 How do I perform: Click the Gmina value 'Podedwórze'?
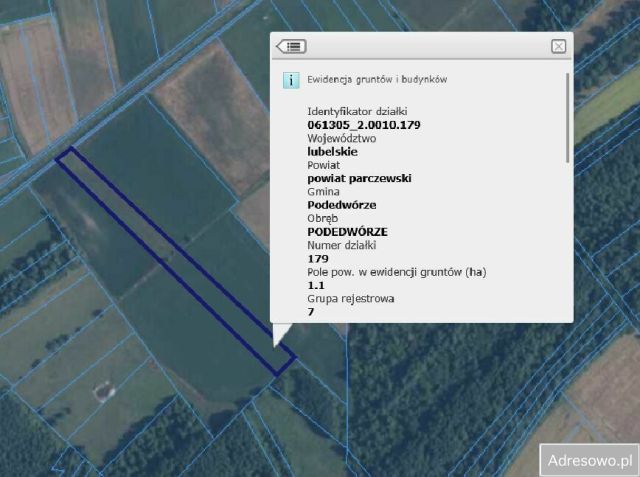pos(342,205)
